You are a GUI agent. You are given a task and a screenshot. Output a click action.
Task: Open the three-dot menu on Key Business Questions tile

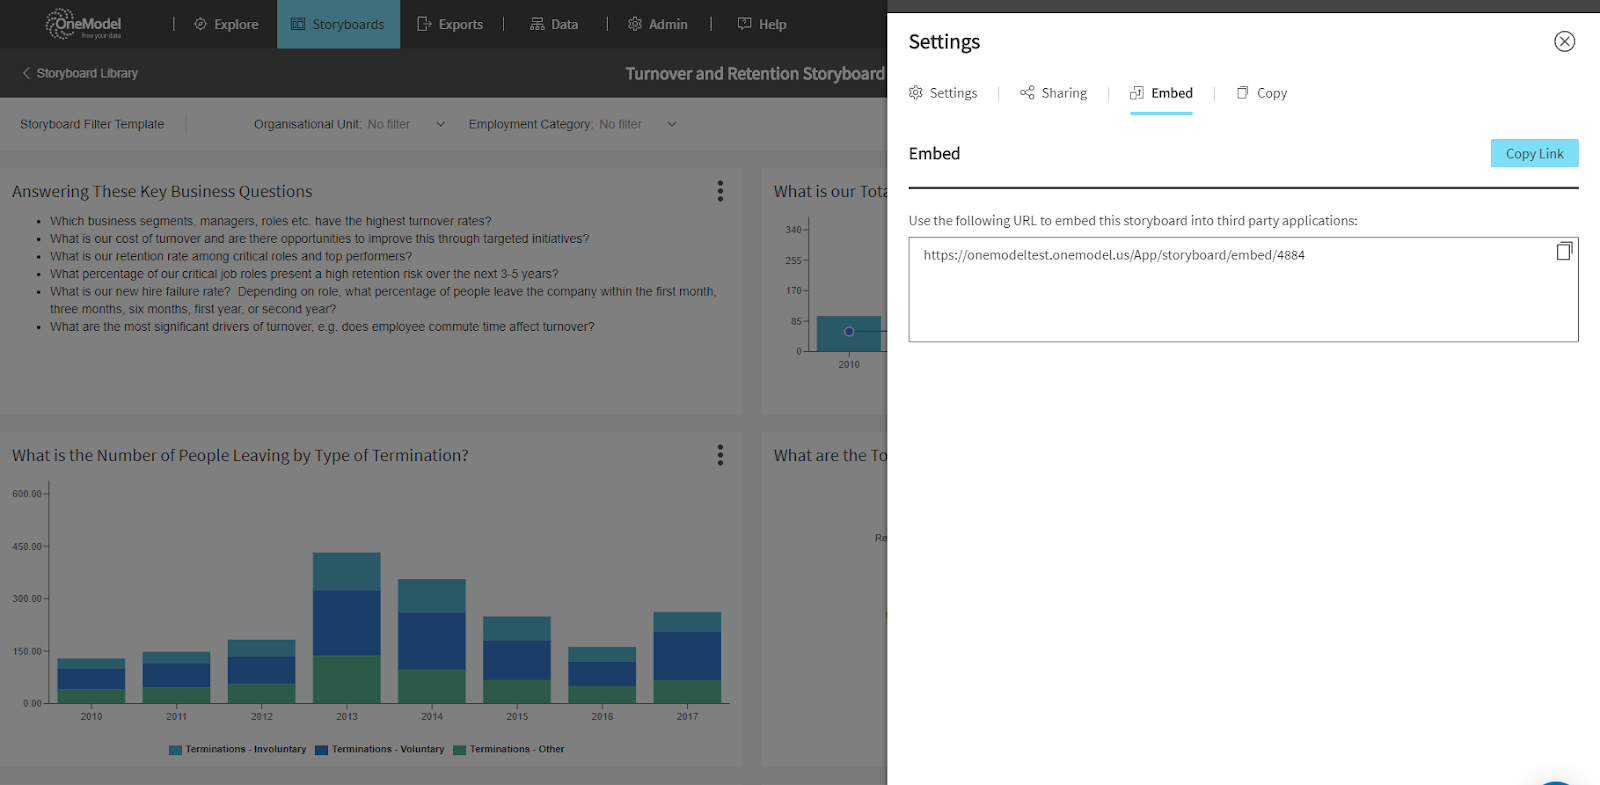720,191
